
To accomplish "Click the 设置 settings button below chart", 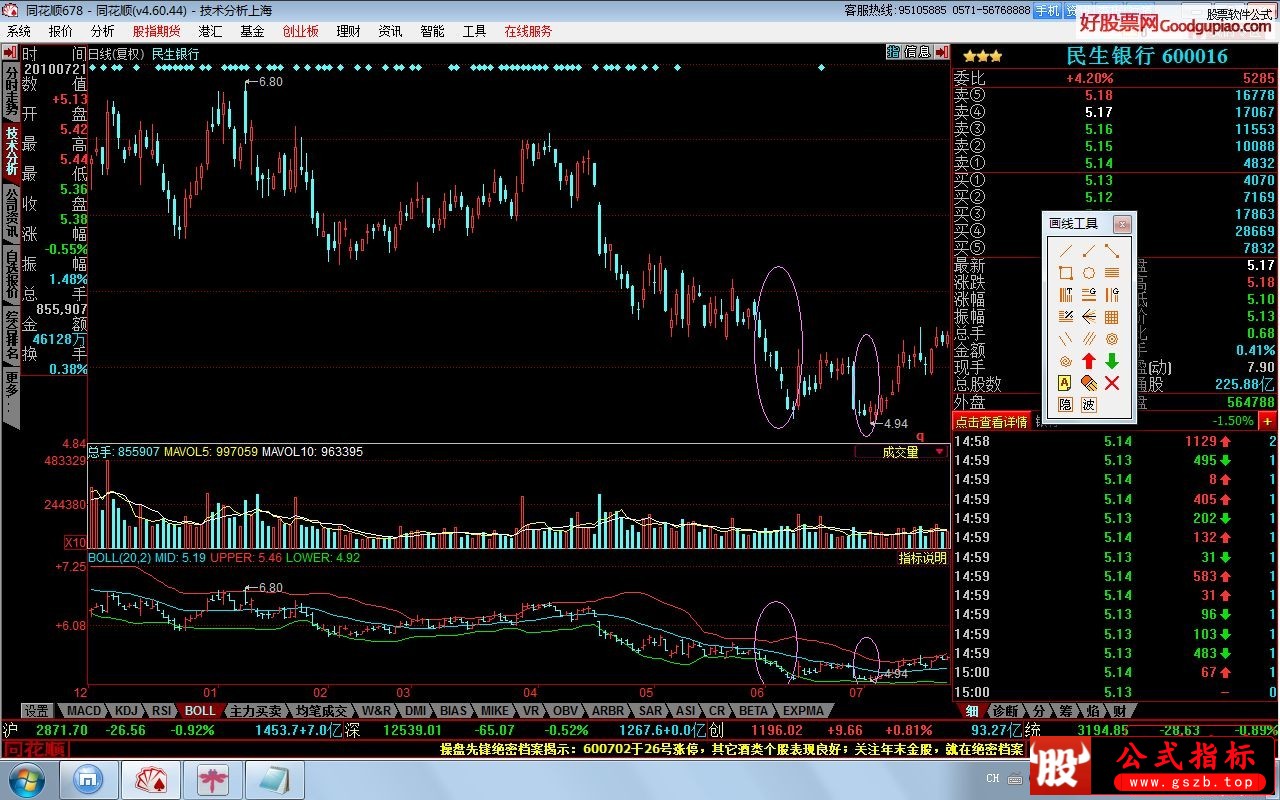I will point(37,710).
